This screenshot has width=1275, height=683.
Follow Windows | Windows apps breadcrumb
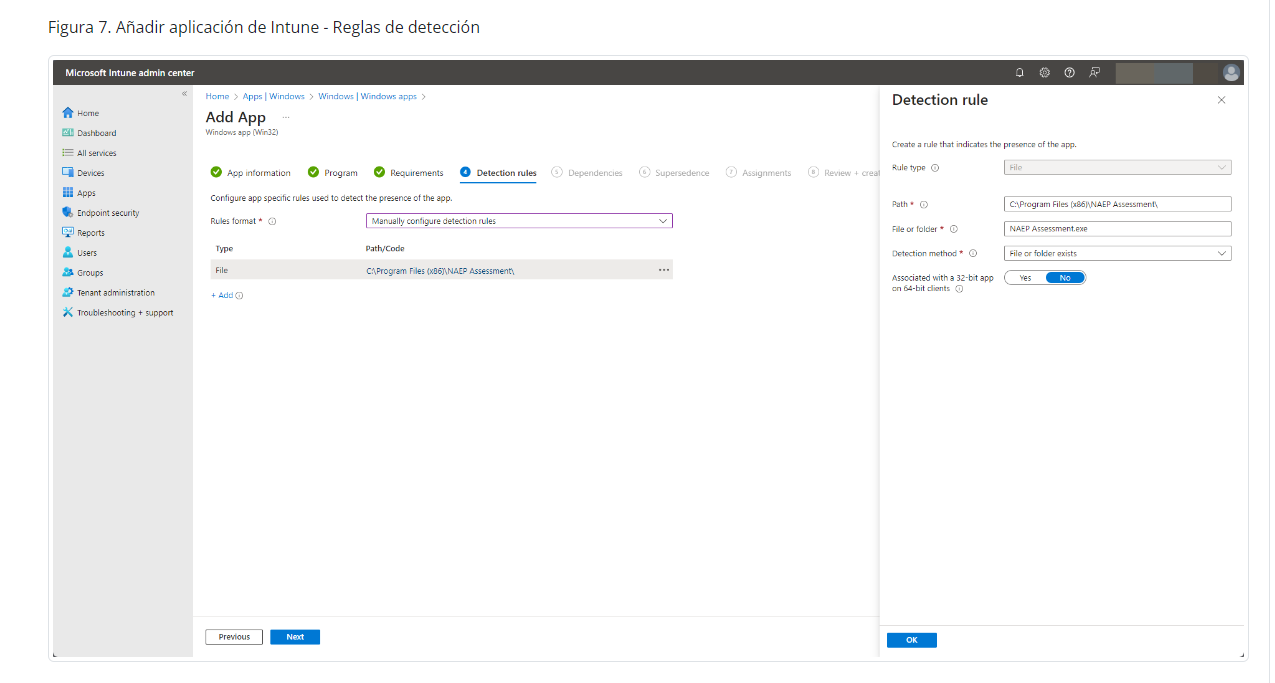(x=368, y=96)
